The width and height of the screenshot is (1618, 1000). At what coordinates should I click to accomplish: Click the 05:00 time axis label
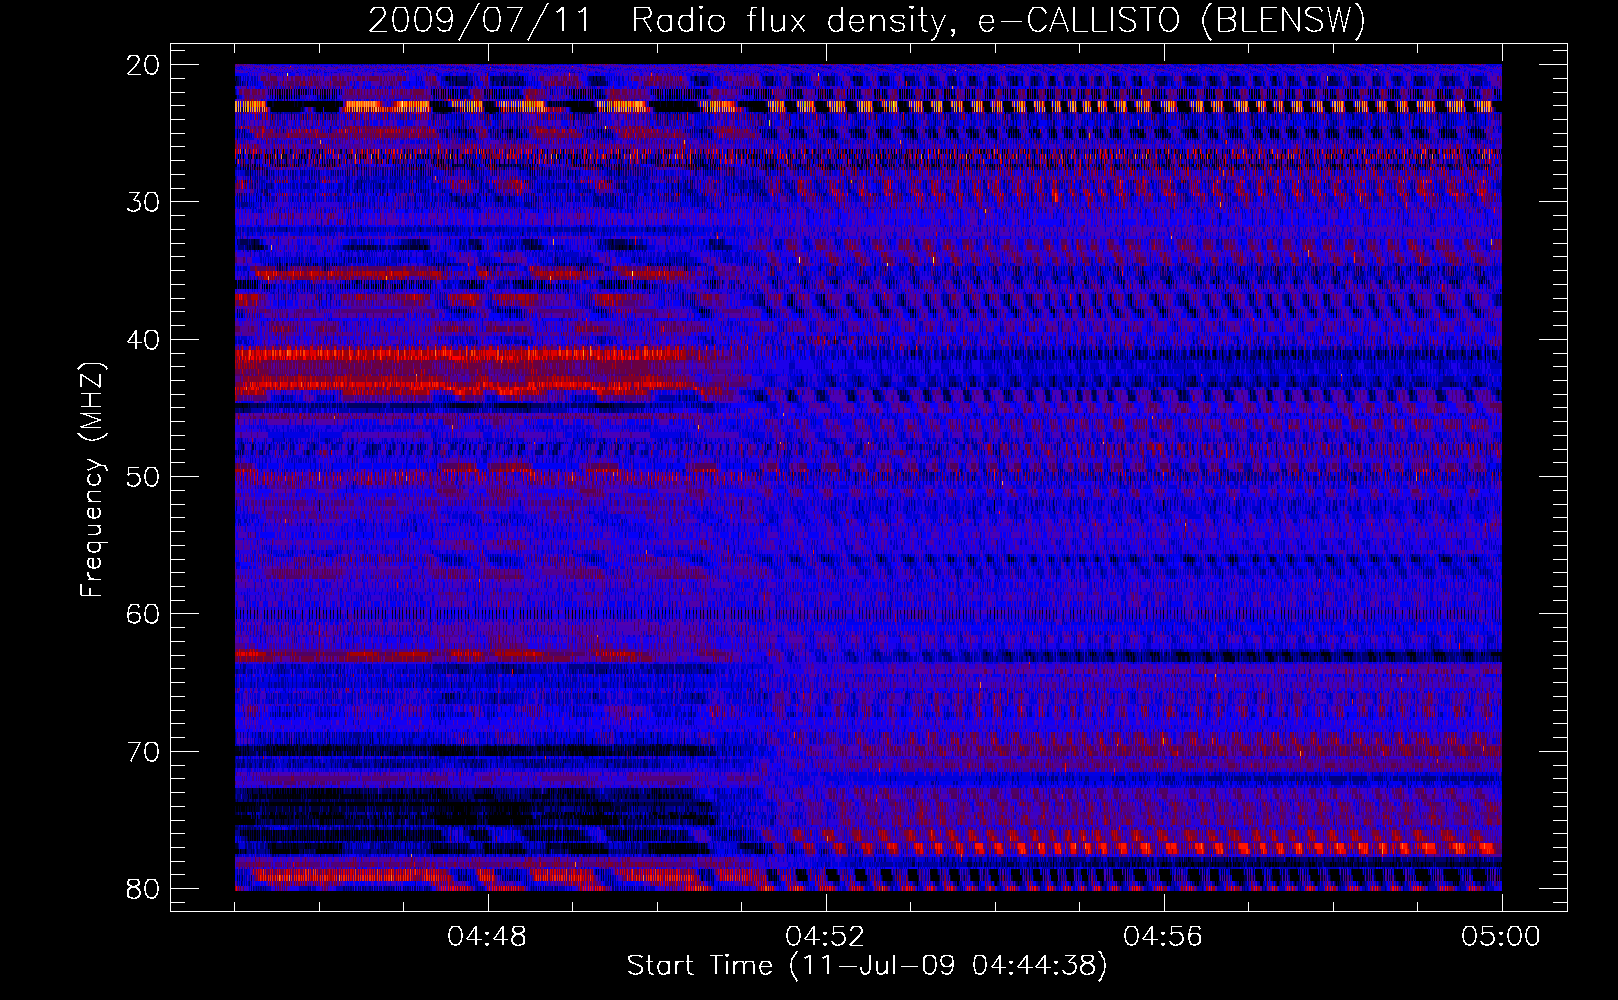1501,937
